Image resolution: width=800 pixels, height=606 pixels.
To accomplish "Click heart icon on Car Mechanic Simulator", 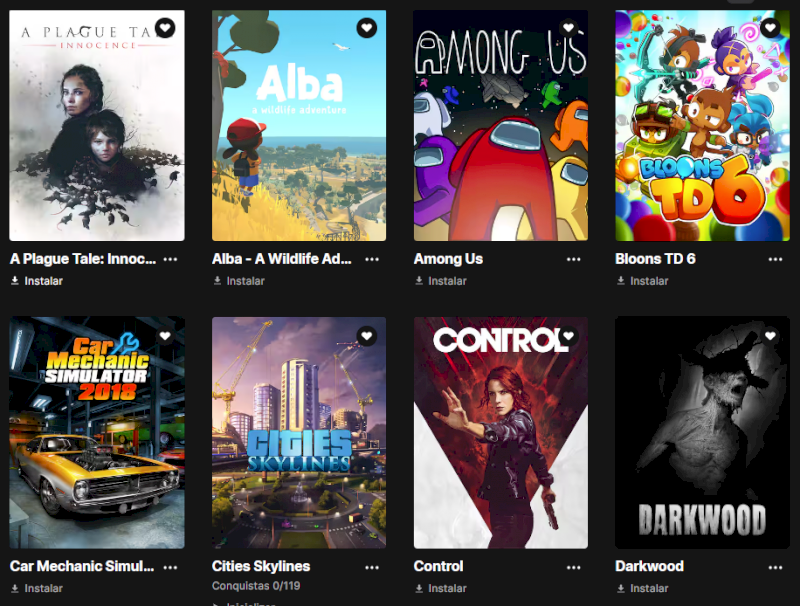I will click(x=165, y=336).
